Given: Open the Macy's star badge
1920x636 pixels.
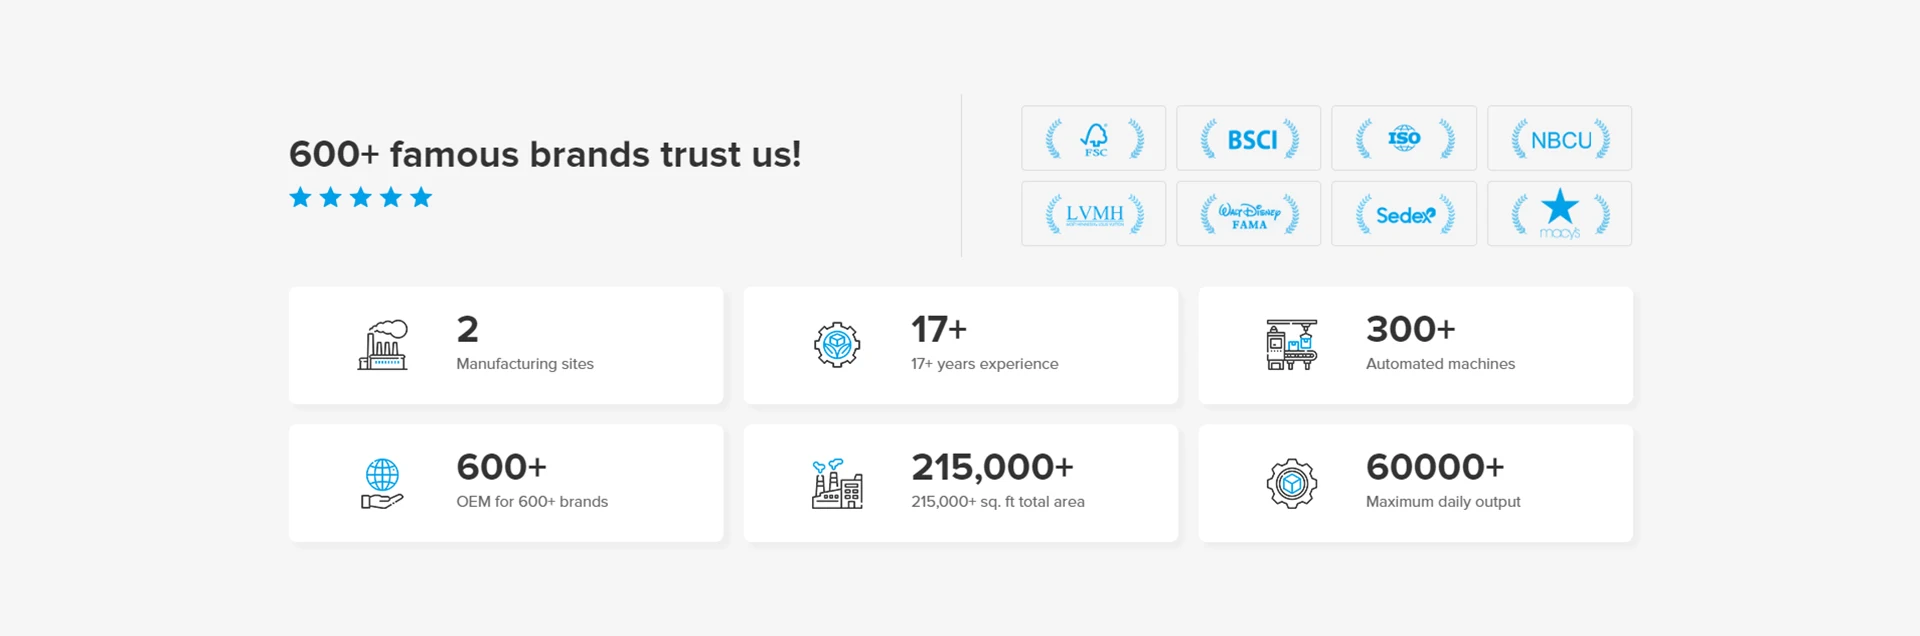Looking at the screenshot, I should tap(1559, 213).
